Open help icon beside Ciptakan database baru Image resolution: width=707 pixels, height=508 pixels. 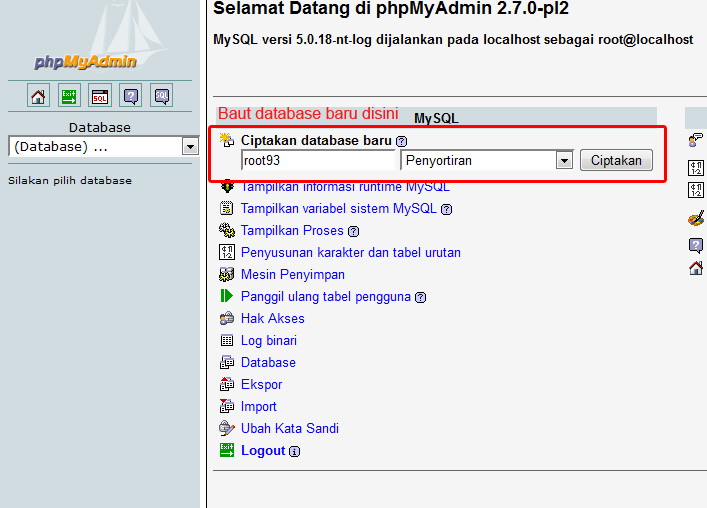[401, 142]
